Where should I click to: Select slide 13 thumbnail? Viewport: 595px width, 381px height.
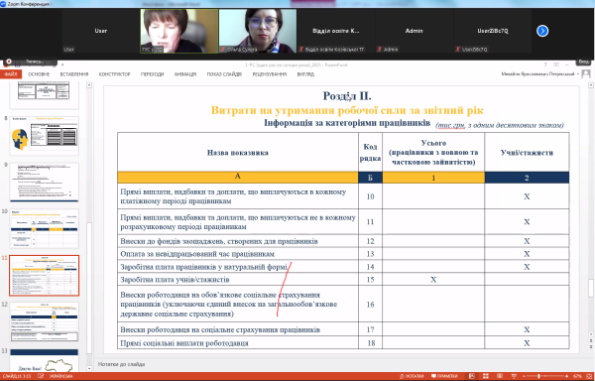pyautogui.click(x=44, y=360)
